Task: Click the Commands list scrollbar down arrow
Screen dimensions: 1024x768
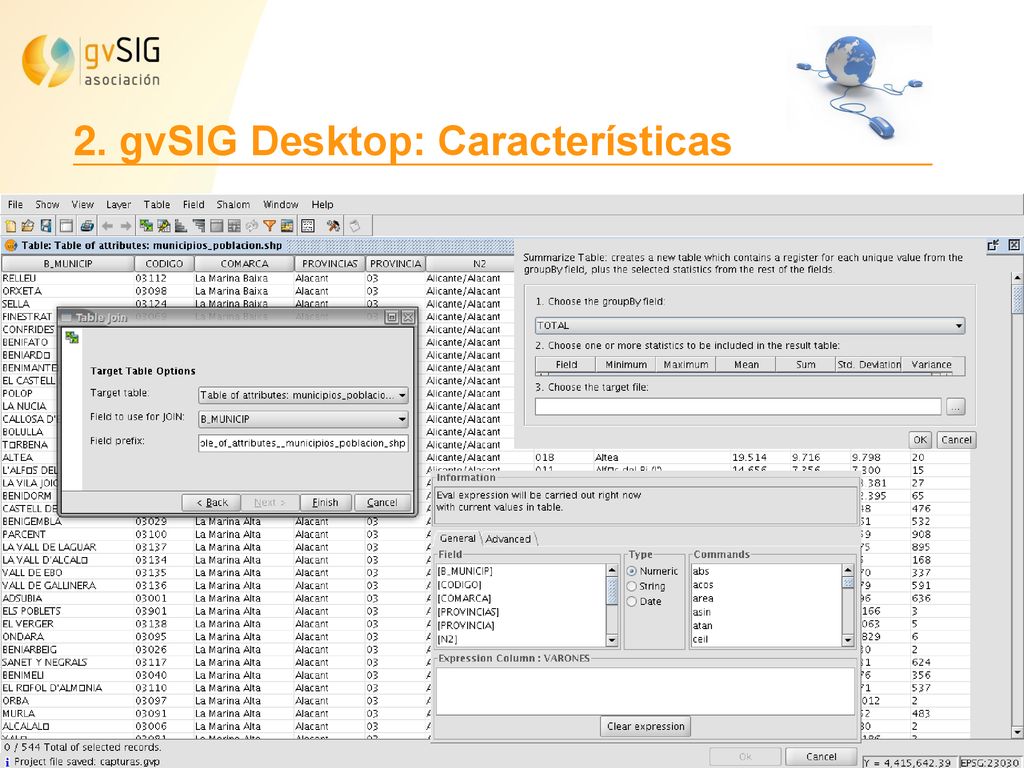Action: click(x=848, y=641)
